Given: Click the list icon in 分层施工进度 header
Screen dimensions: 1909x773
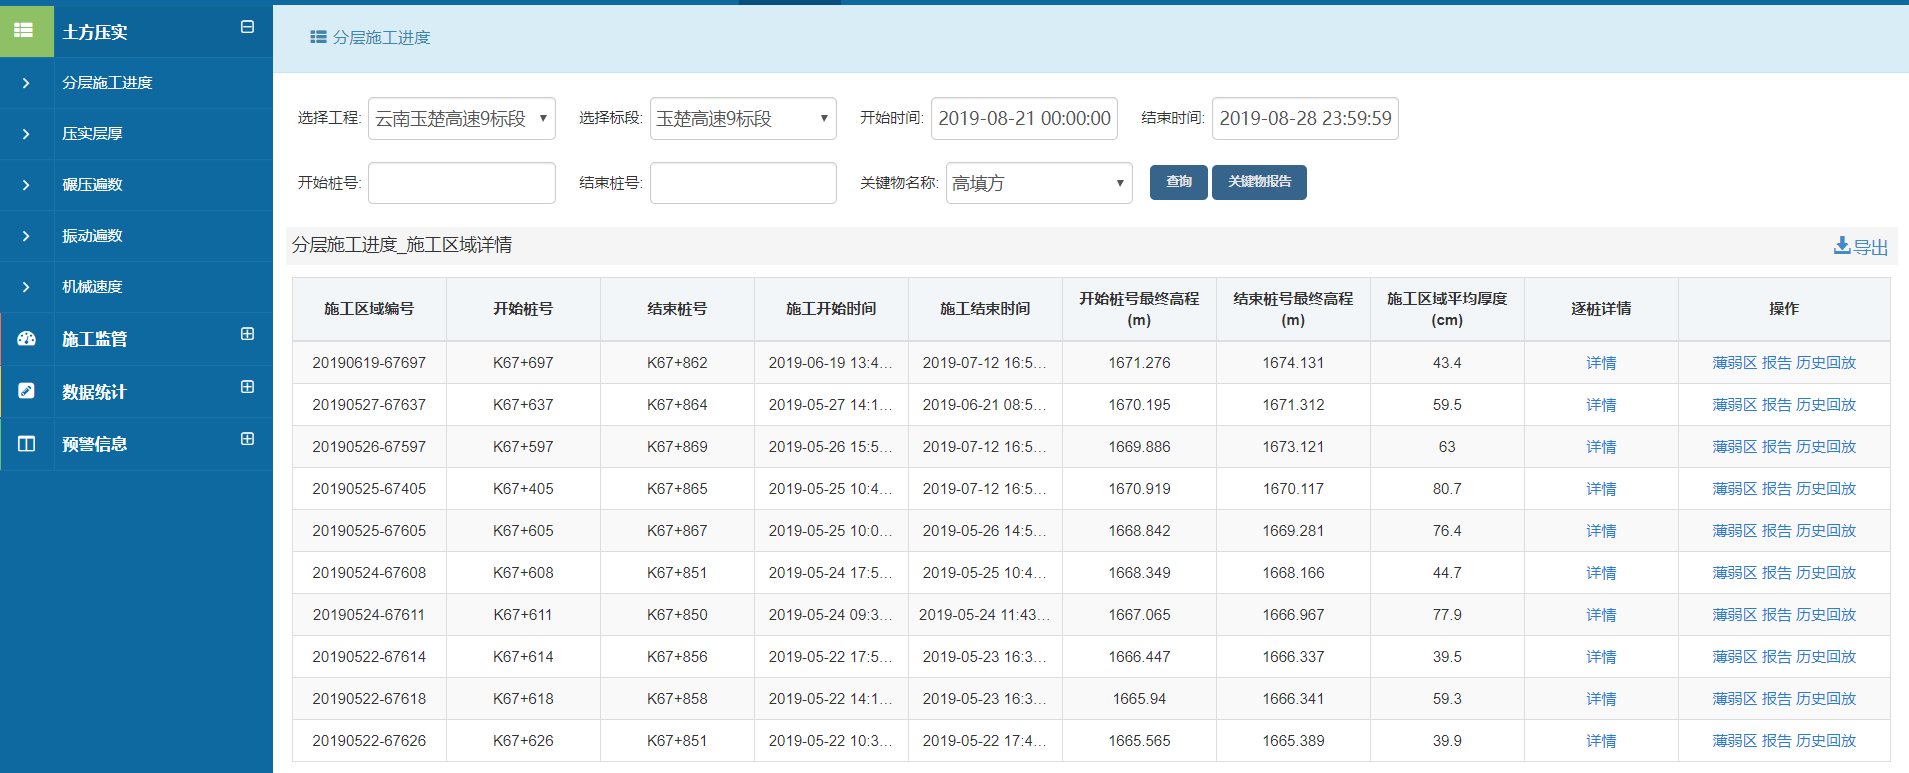Looking at the screenshot, I should tap(318, 37).
